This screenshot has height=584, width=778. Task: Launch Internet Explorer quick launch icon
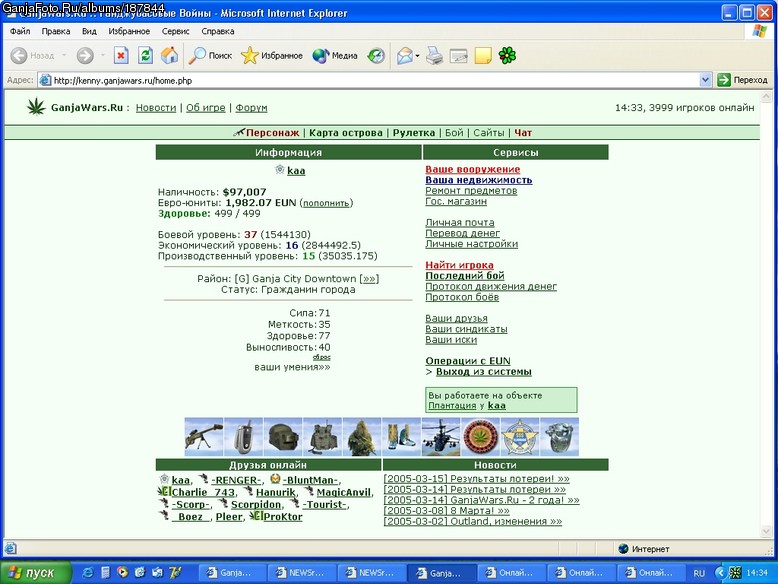tap(88, 573)
